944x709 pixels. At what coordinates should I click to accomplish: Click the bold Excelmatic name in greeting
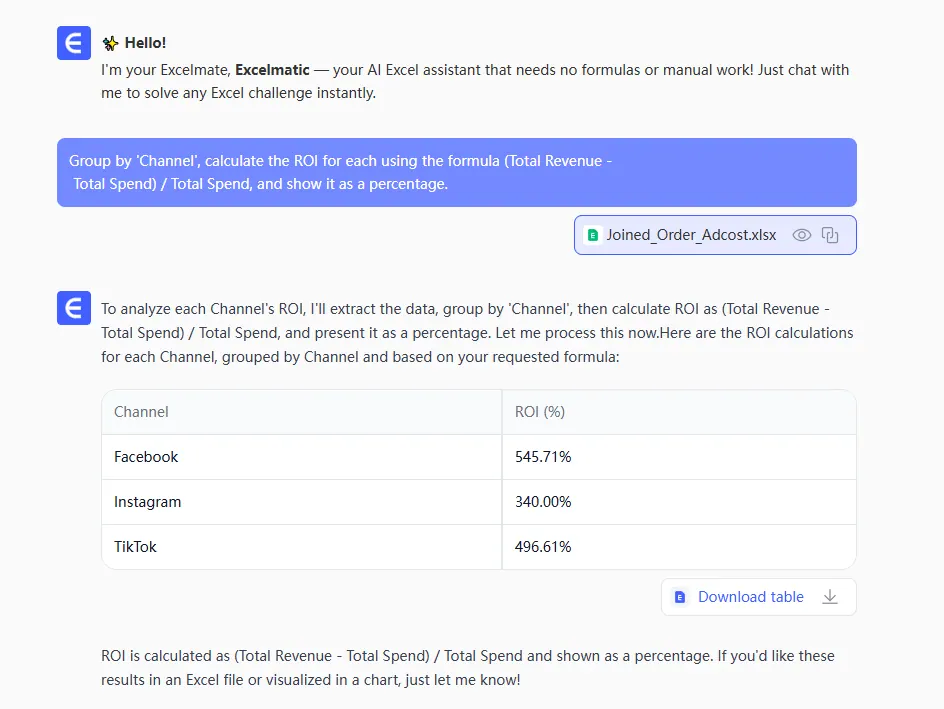272,70
